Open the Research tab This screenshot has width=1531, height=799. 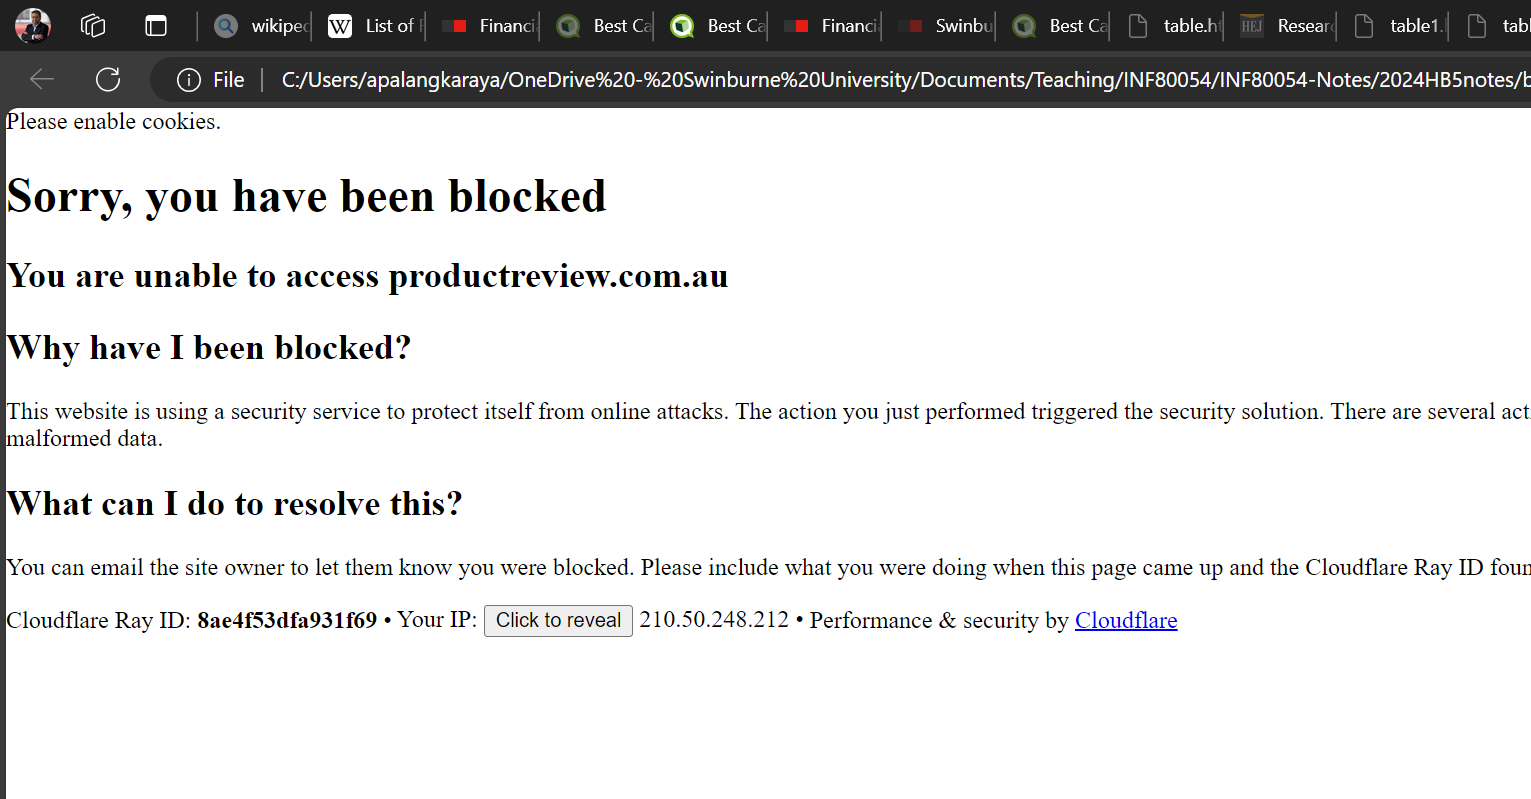[1288, 26]
